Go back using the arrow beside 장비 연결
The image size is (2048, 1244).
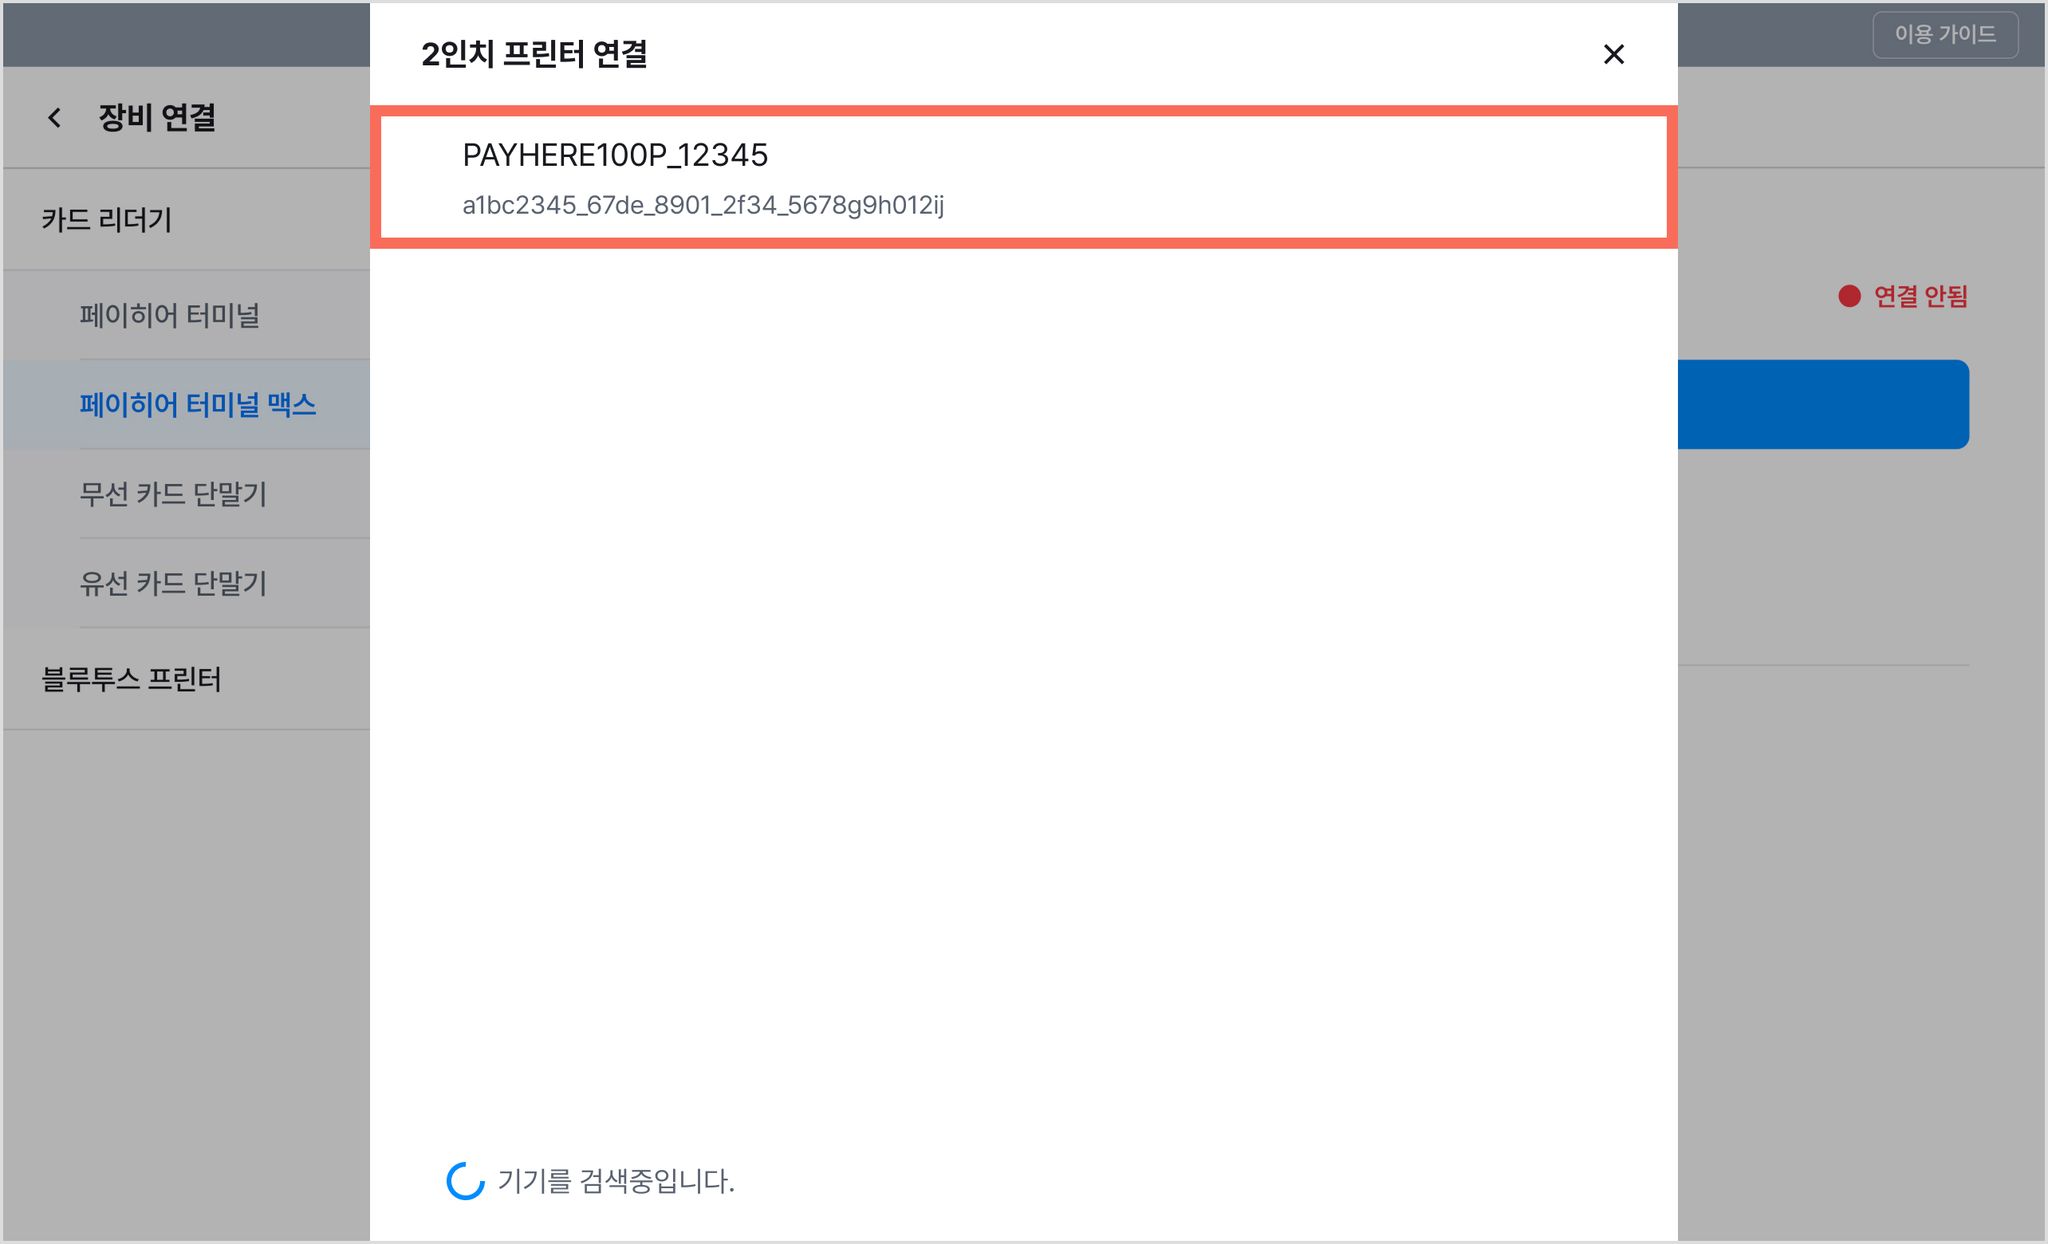coord(55,118)
